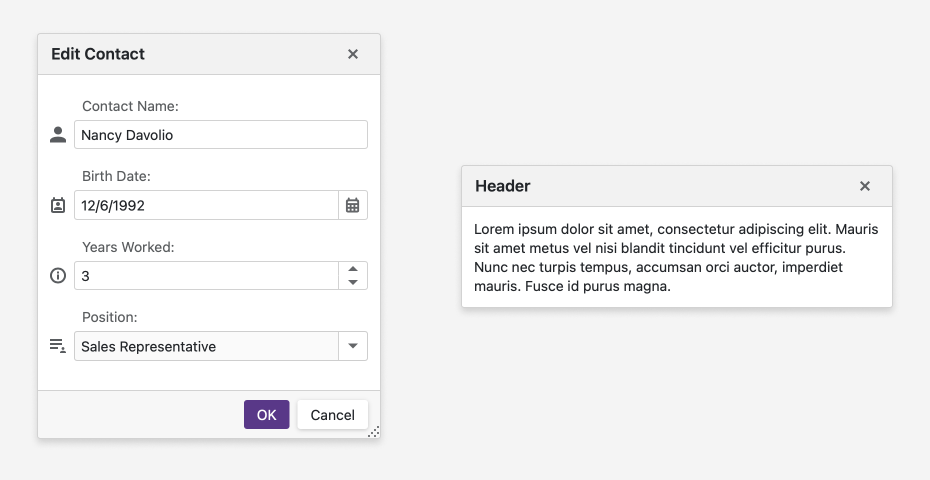The image size is (930, 480).
Task: Increase Years Worked with the up arrow
Action: click(x=353, y=269)
